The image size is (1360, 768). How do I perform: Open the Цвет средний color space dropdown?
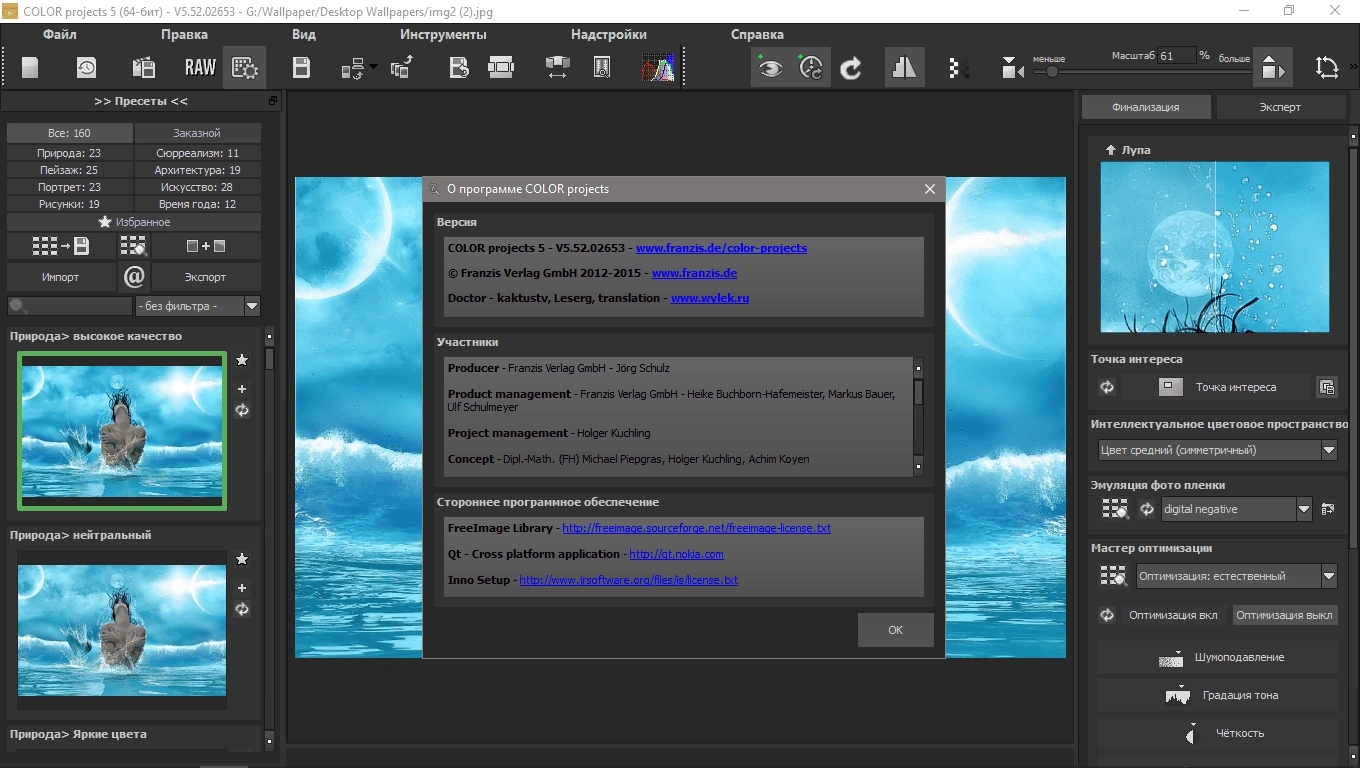point(1217,450)
